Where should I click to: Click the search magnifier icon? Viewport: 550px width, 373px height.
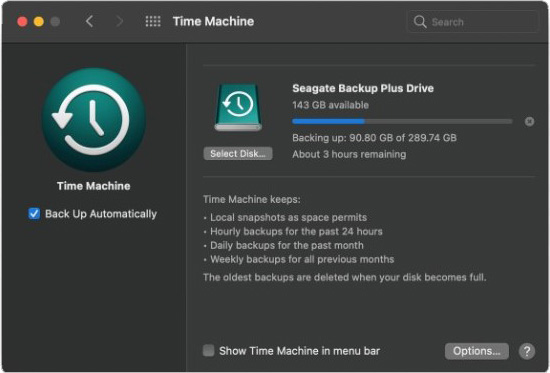click(420, 22)
